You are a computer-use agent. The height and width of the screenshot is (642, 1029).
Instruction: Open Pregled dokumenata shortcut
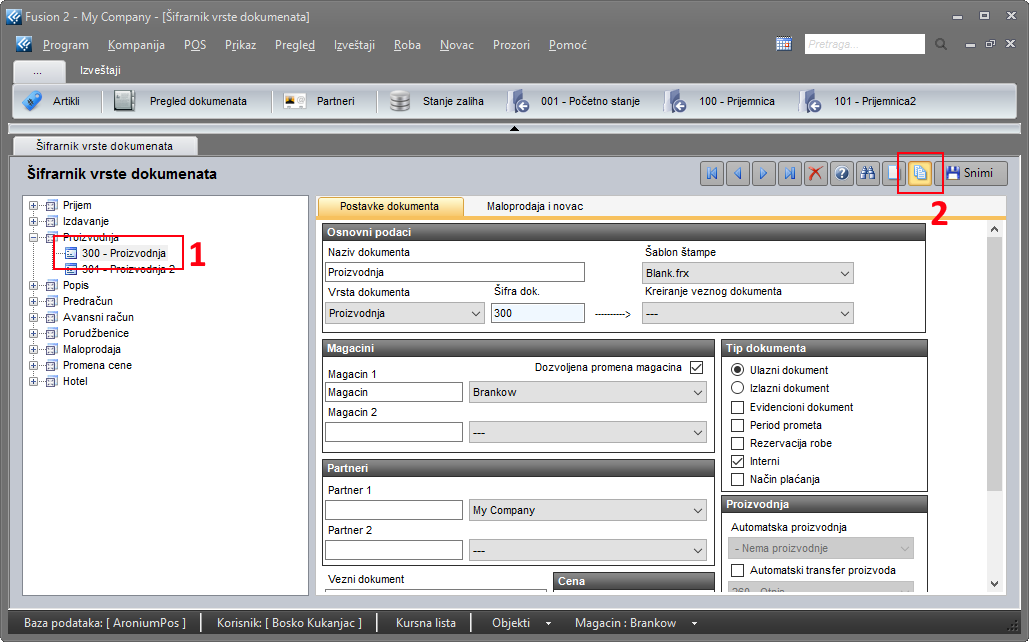181,101
